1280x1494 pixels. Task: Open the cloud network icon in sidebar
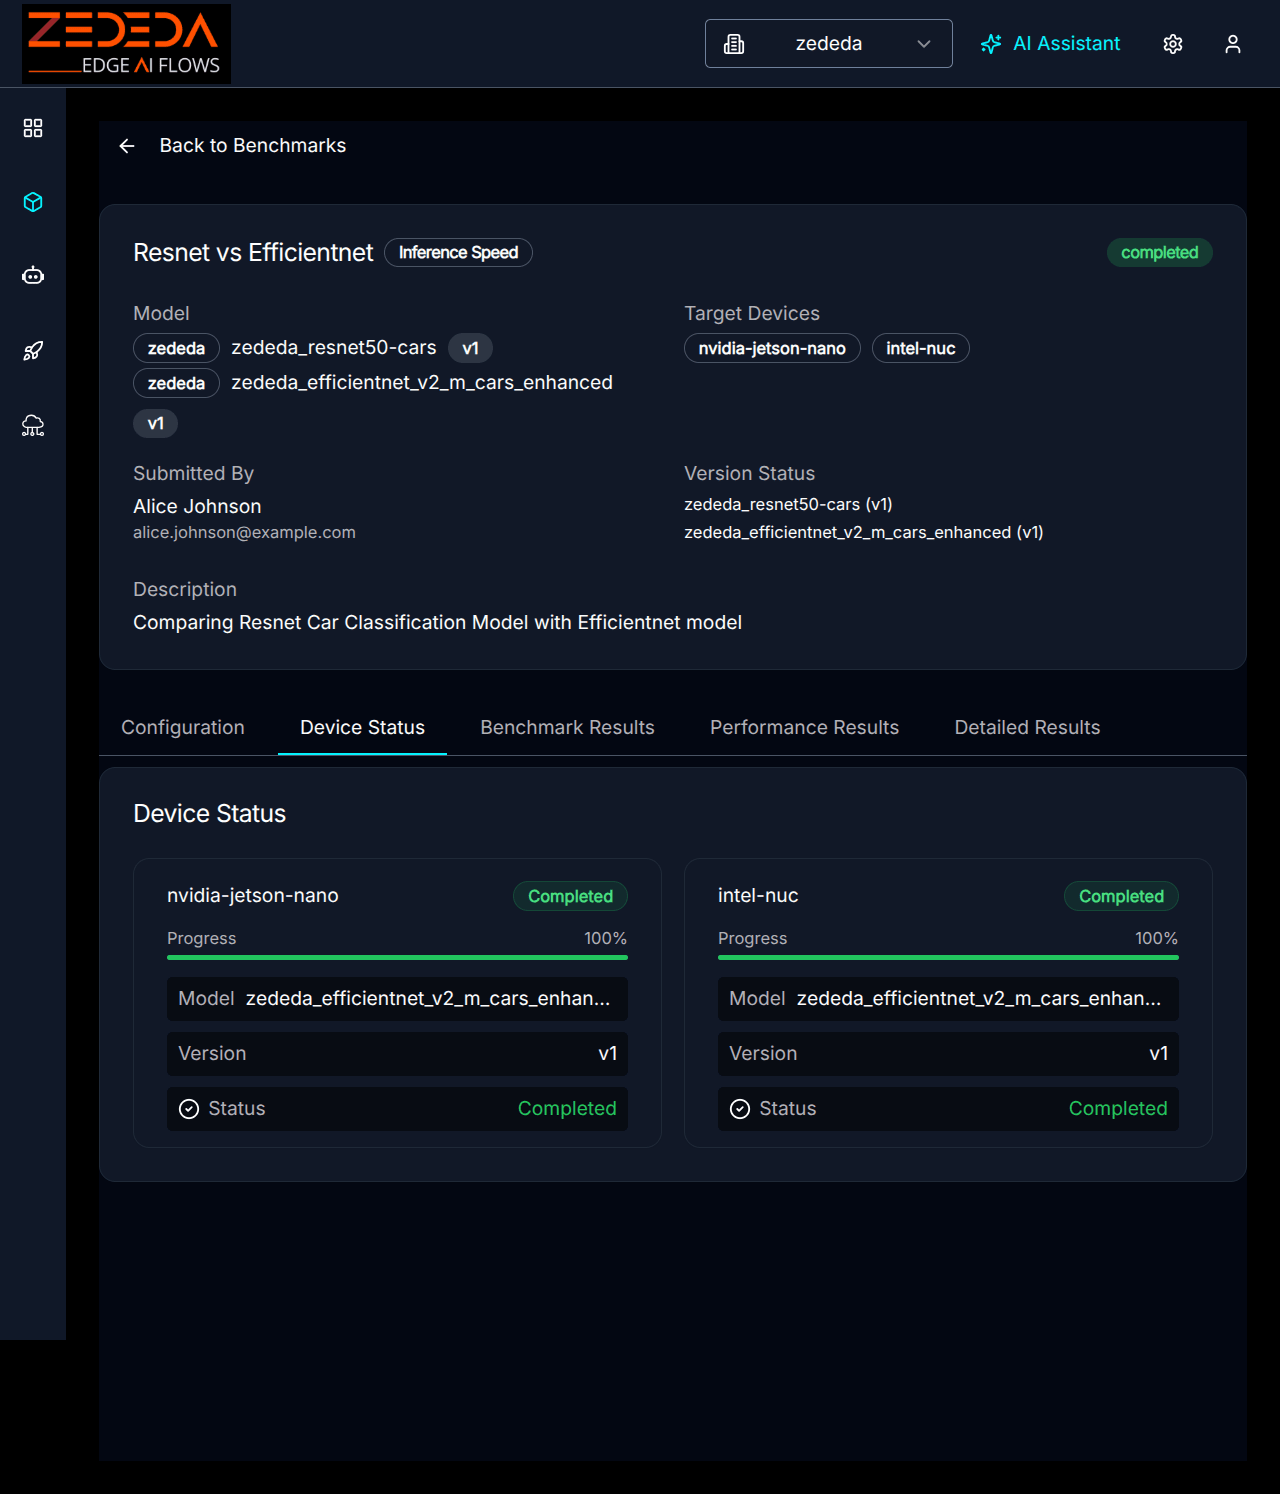tap(33, 426)
